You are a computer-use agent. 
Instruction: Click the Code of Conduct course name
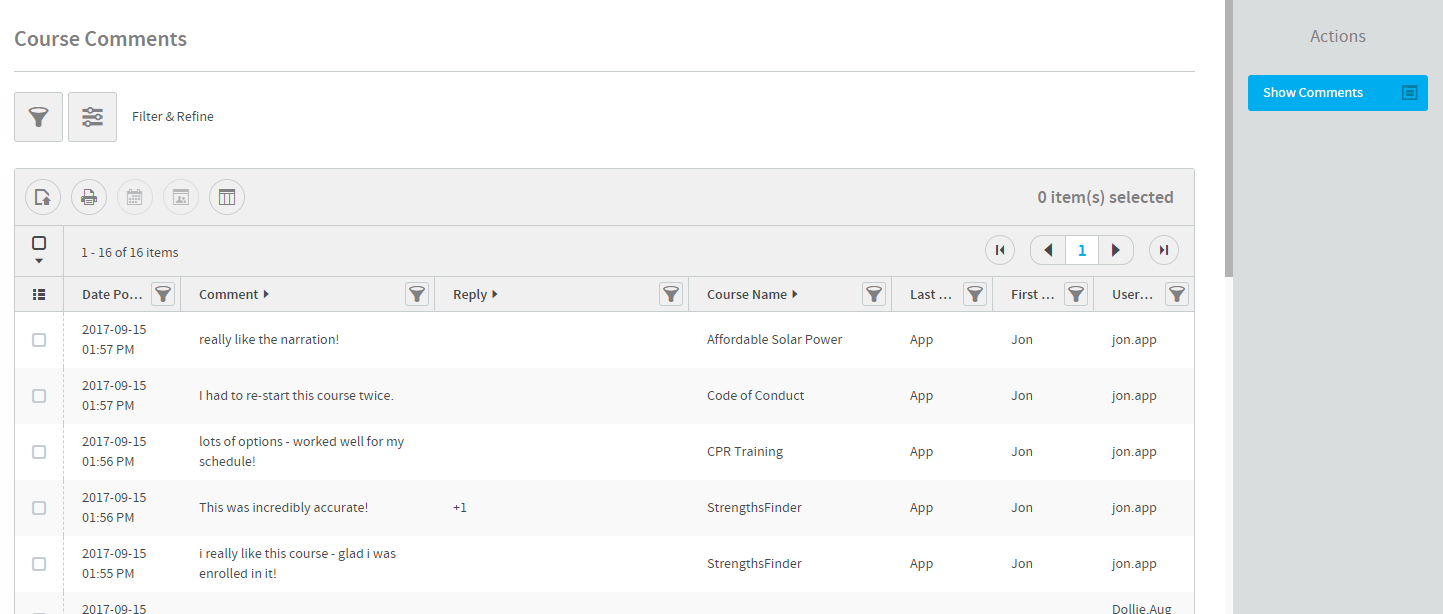tap(756, 396)
